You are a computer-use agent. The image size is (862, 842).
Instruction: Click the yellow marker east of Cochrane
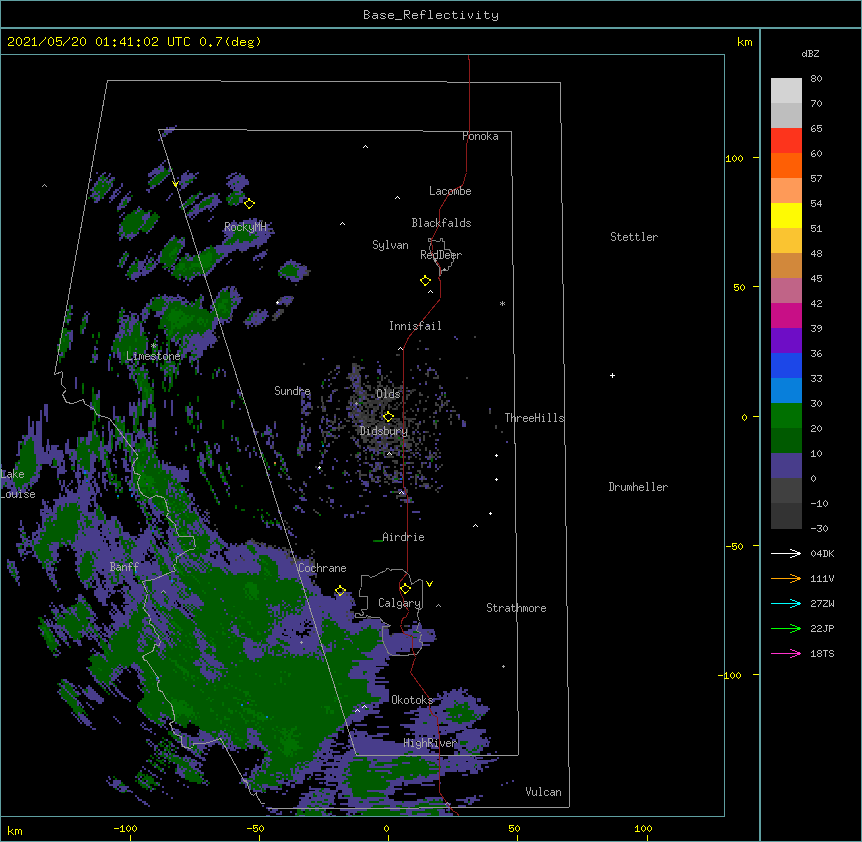point(340,590)
